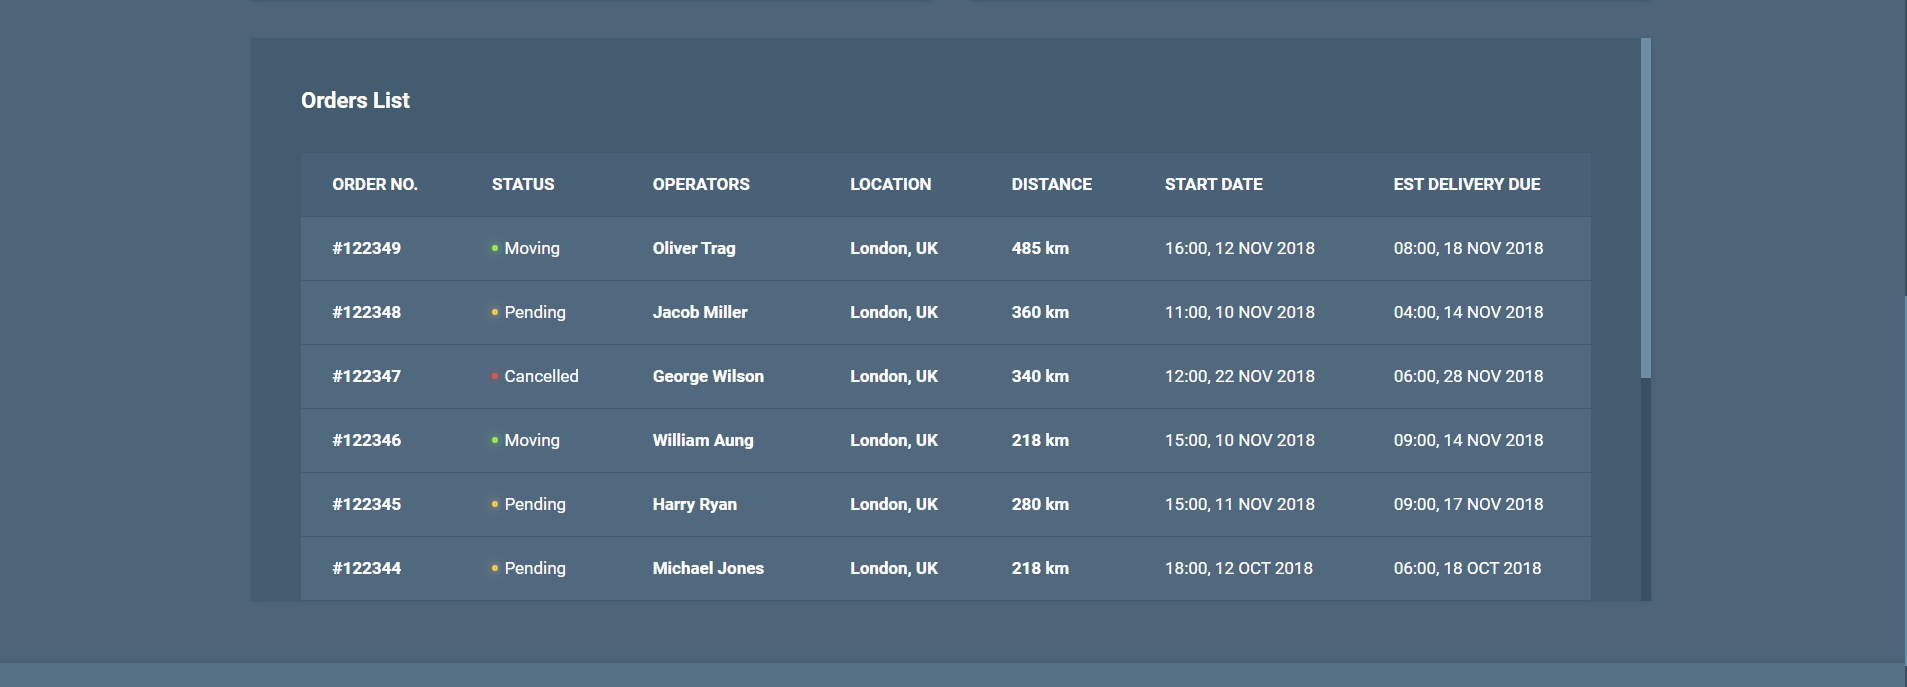The height and width of the screenshot is (687, 1907).
Task: Click the Orders List heading
Action: [x=355, y=100]
